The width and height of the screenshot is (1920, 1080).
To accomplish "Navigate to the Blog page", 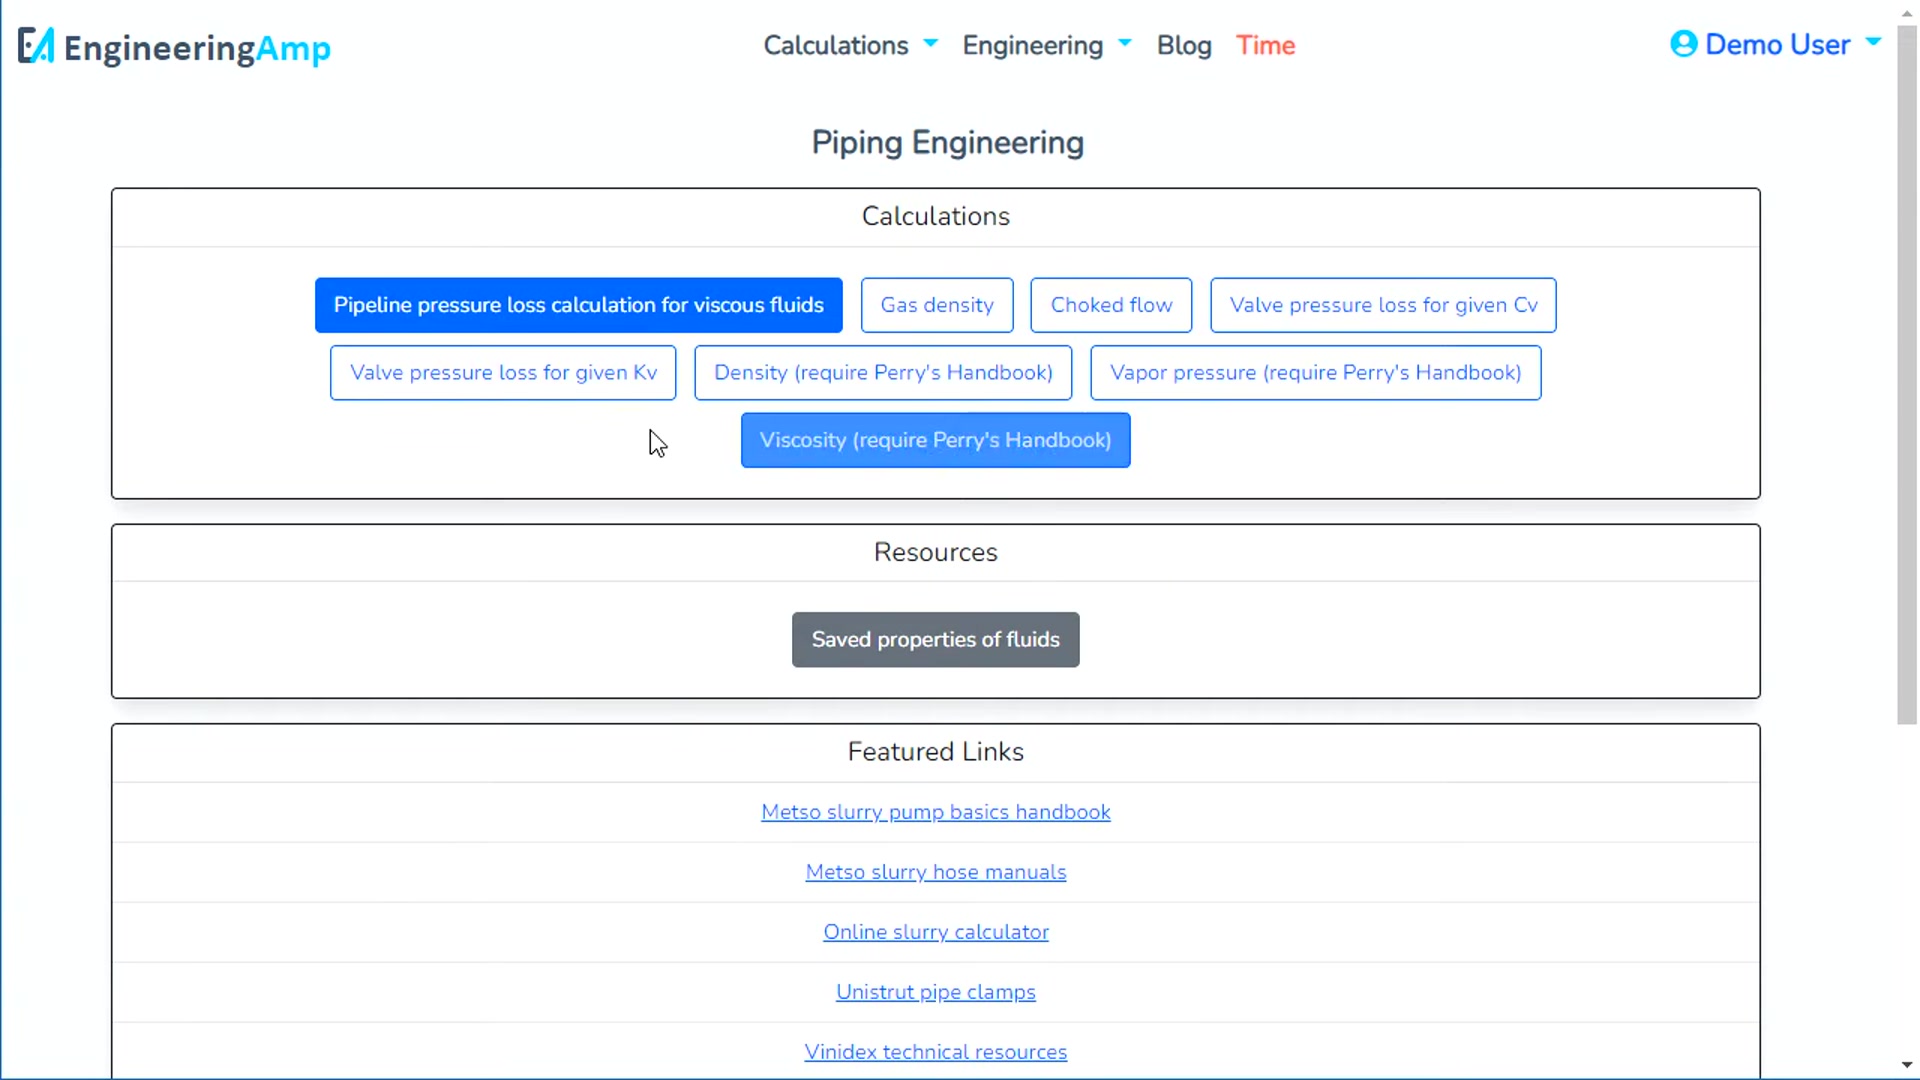I will click(1183, 46).
